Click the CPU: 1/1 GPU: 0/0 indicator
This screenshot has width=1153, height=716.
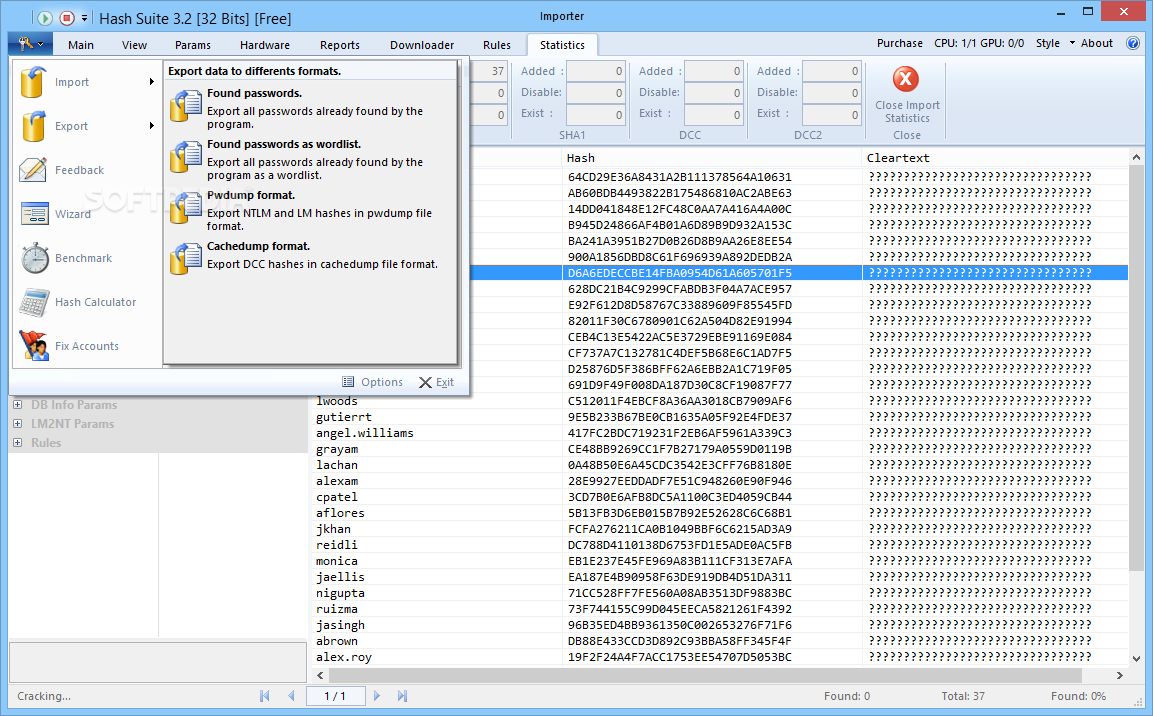[979, 43]
